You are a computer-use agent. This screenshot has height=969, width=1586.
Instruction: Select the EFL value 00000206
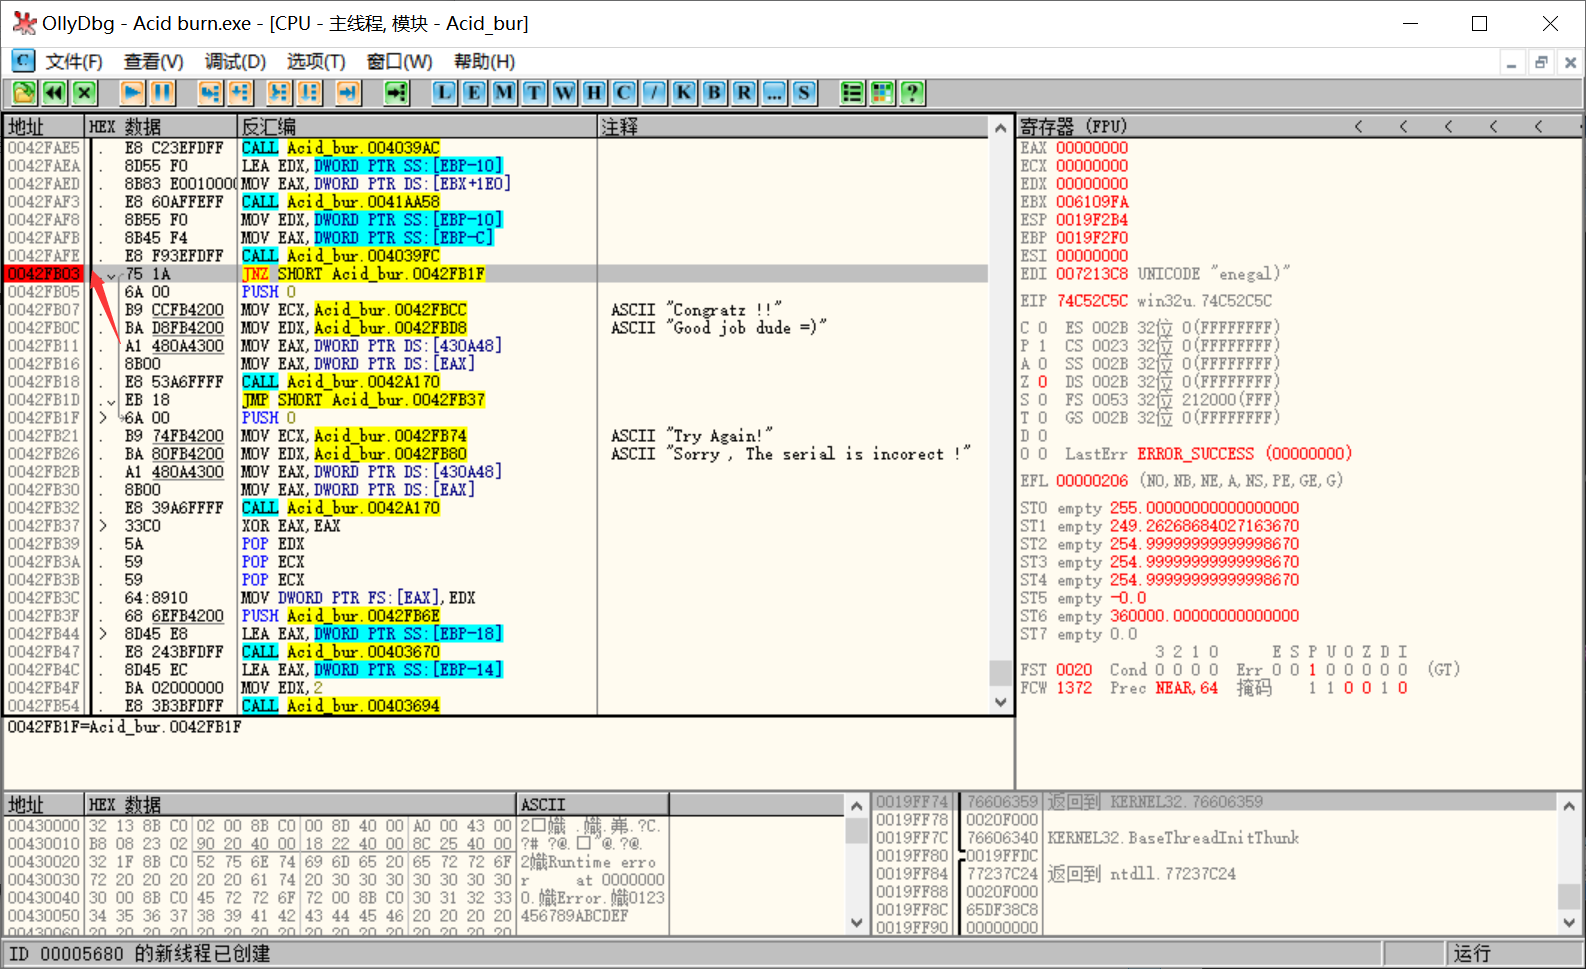tap(1092, 481)
